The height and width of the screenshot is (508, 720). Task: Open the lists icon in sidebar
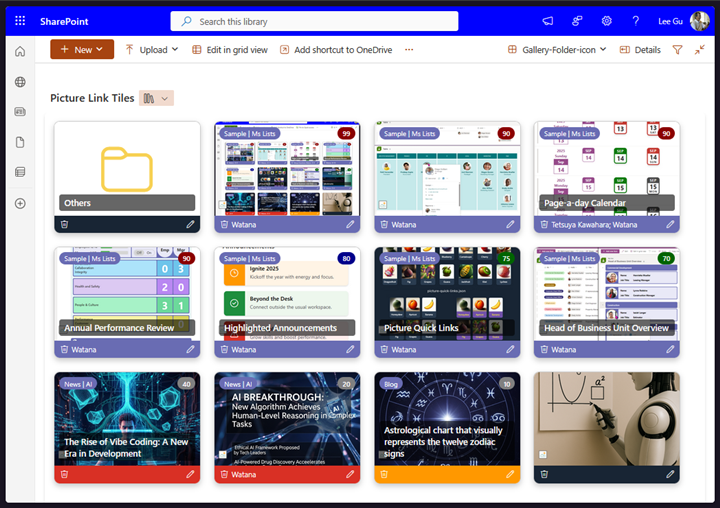[20, 172]
